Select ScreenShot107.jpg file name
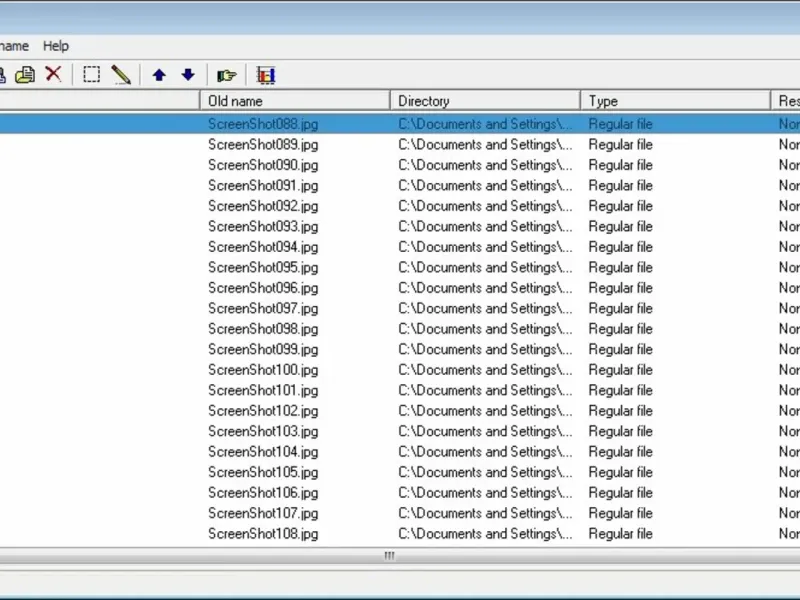This screenshot has width=800, height=600. click(263, 513)
